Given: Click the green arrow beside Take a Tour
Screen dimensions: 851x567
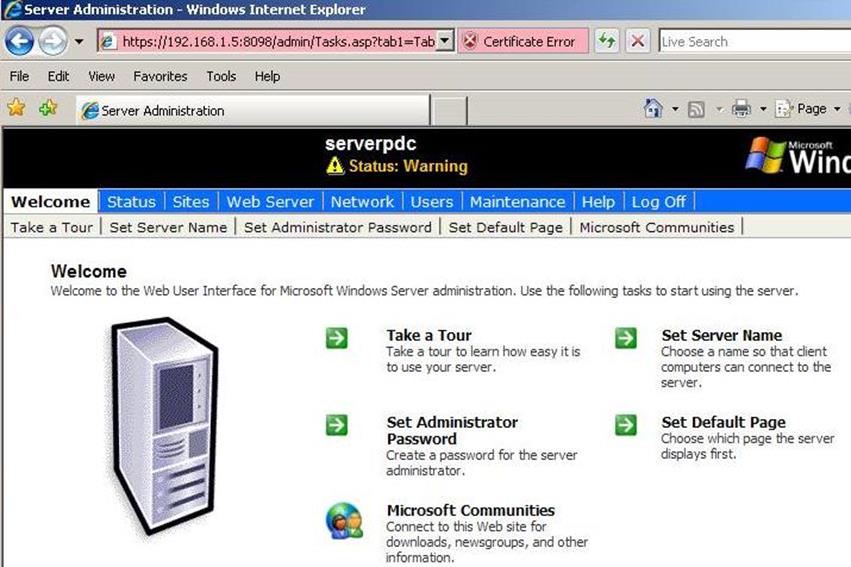Looking at the screenshot, I should coord(336,338).
